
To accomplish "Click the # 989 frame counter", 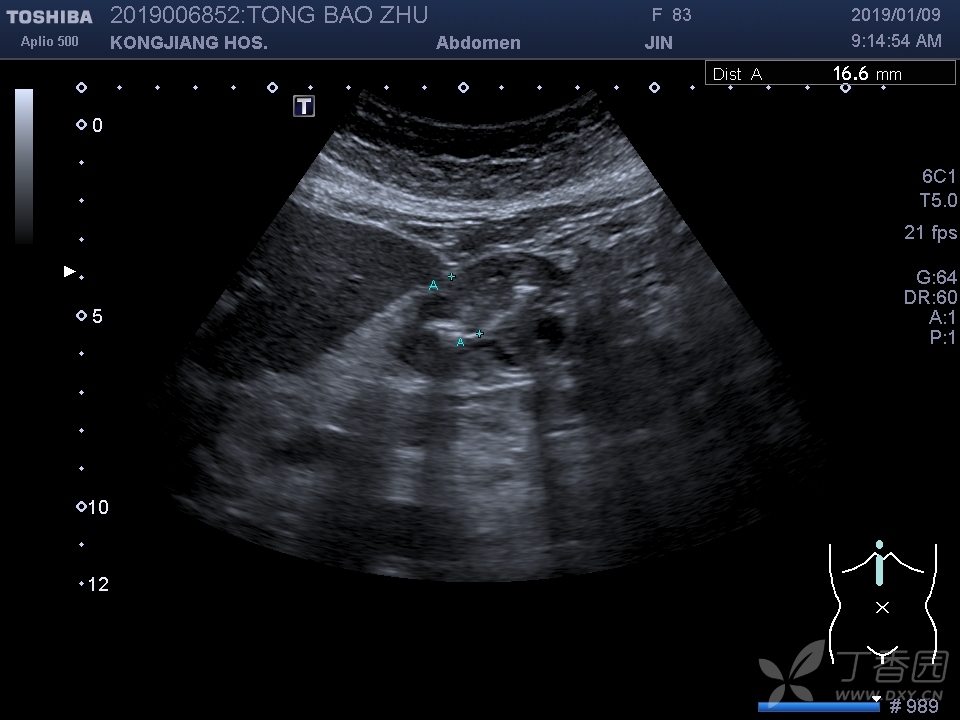I will (913, 707).
